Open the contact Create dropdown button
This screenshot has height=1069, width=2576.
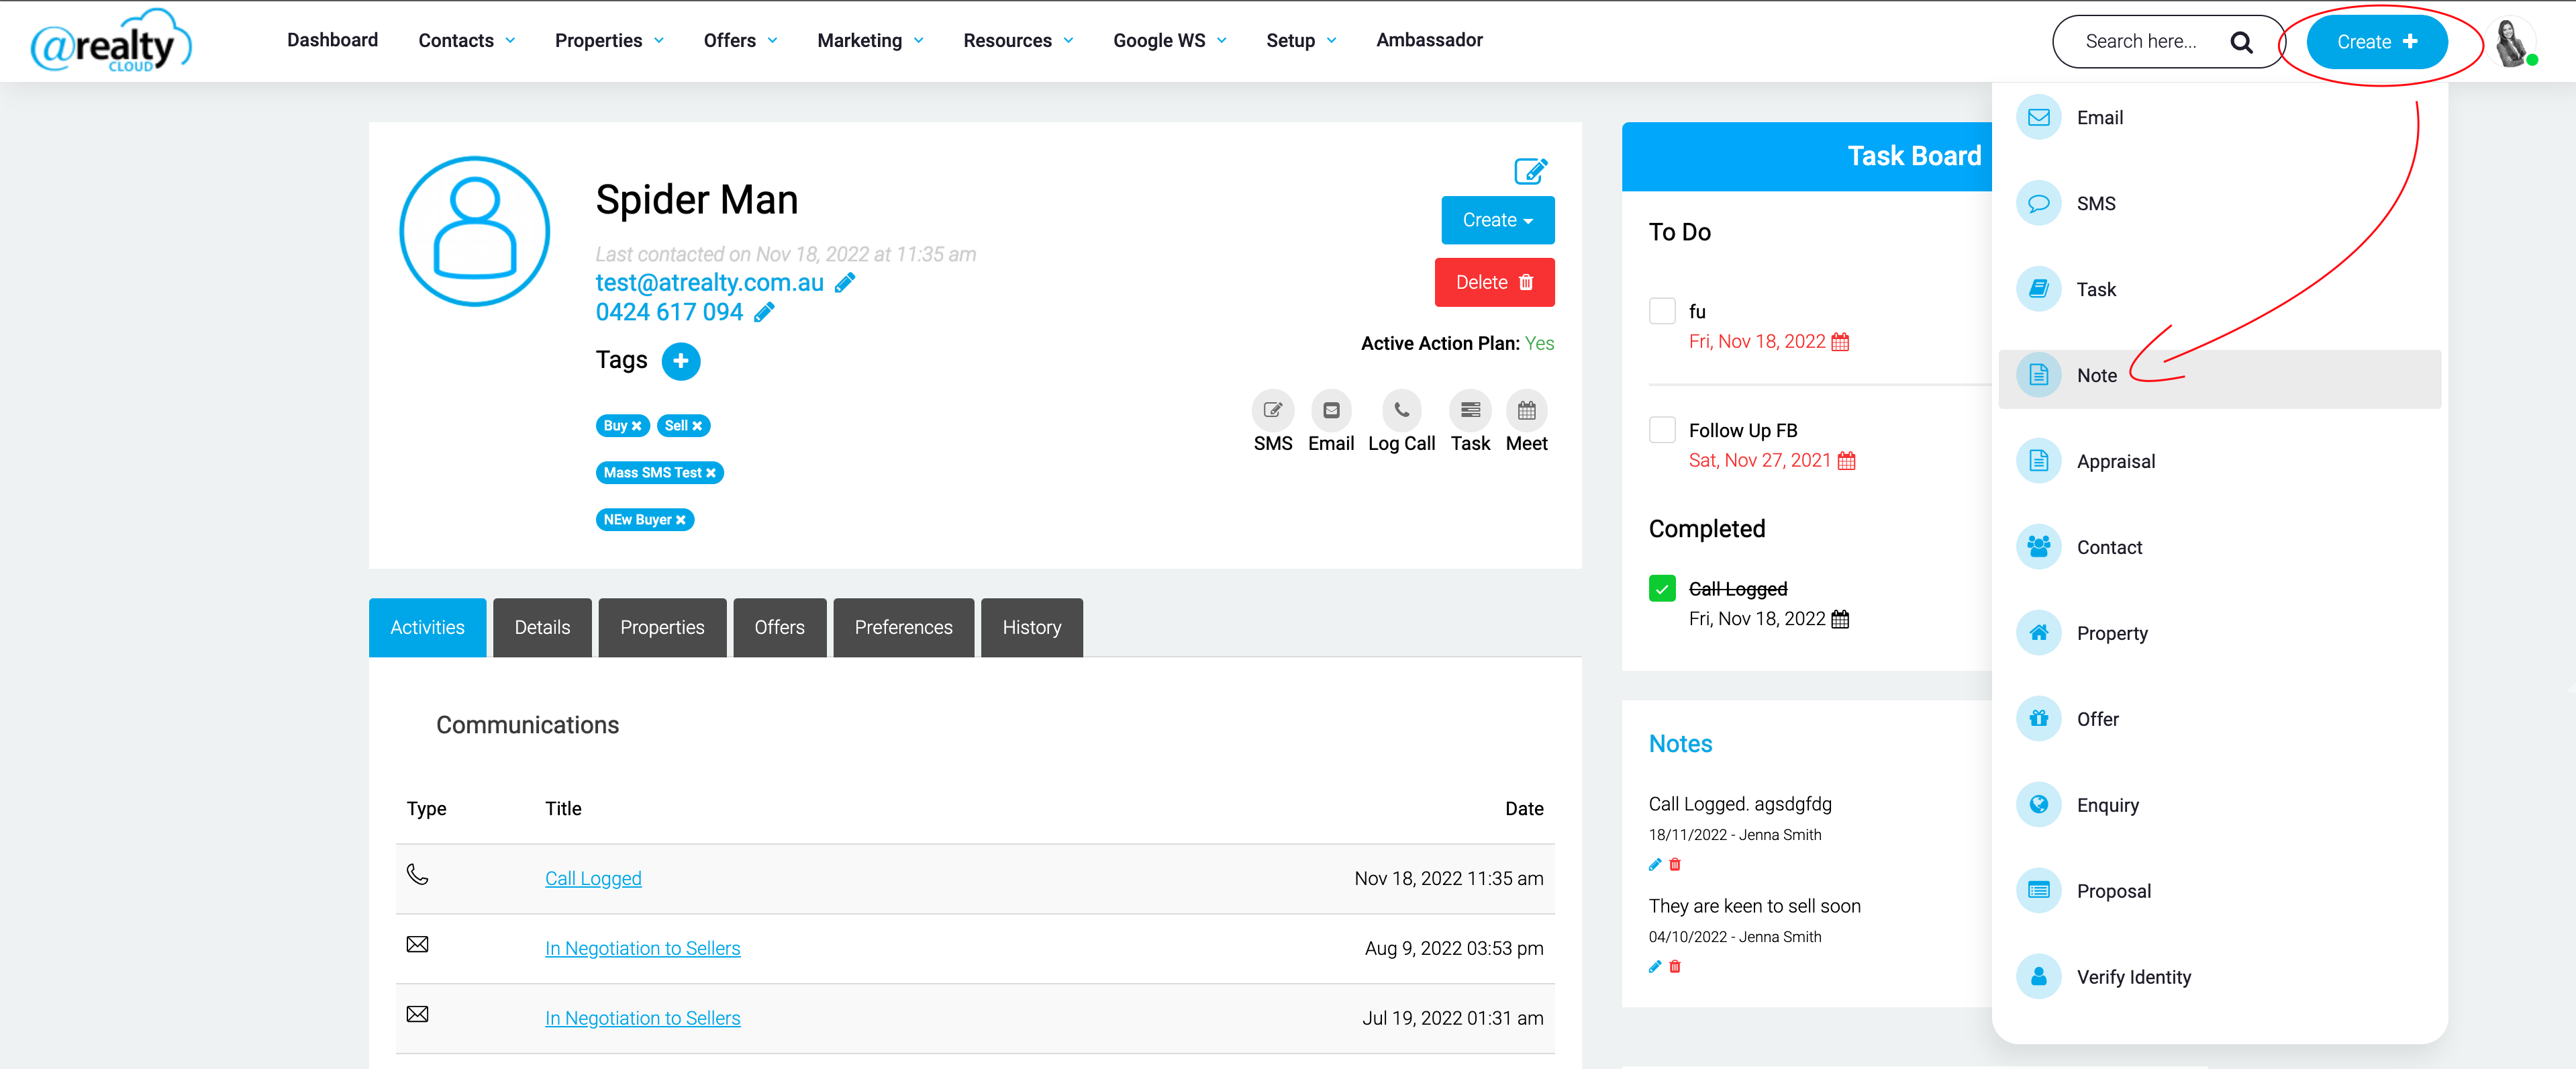point(1497,220)
